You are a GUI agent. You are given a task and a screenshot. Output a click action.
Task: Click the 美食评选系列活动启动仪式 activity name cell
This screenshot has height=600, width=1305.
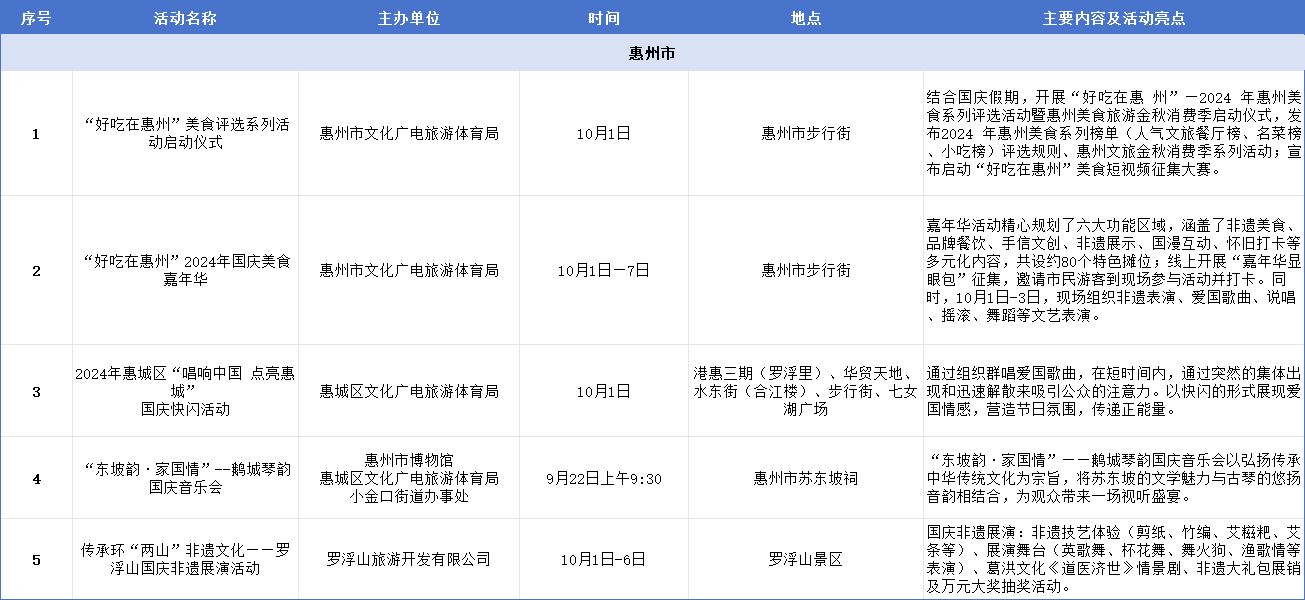coord(185,133)
